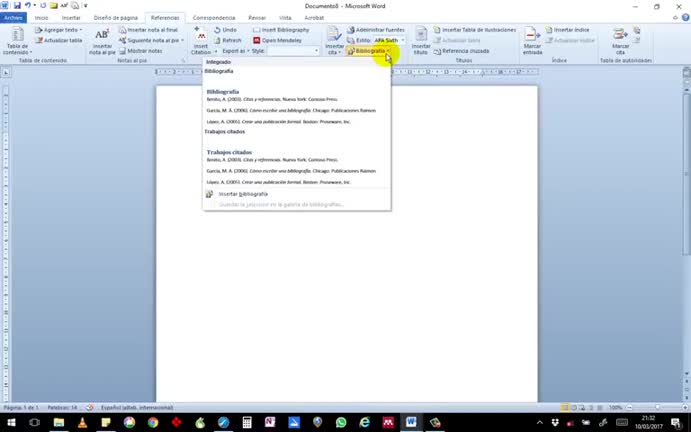691x432 pixels.
Task: Open Notas al pie dialog launcher
Action: point(183,60)
